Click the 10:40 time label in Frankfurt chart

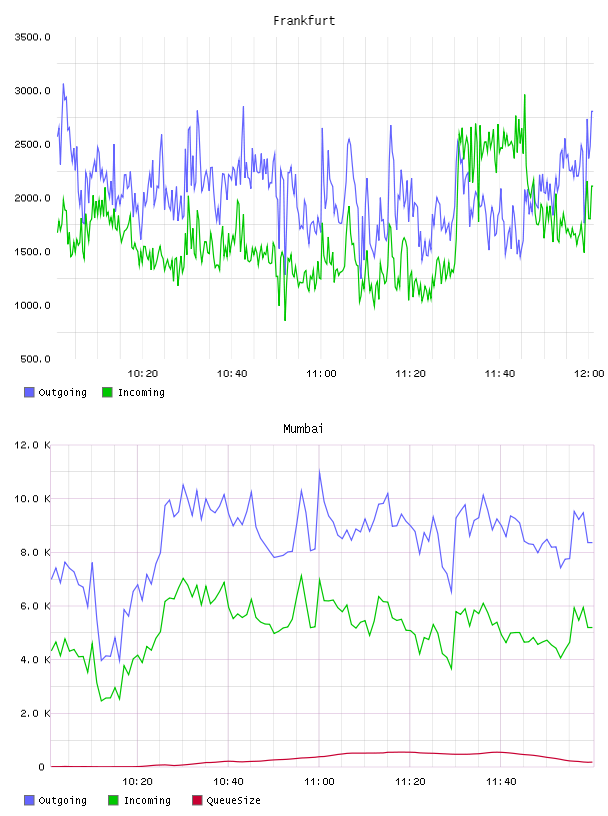pyautogui.click(x=232, y=374)
